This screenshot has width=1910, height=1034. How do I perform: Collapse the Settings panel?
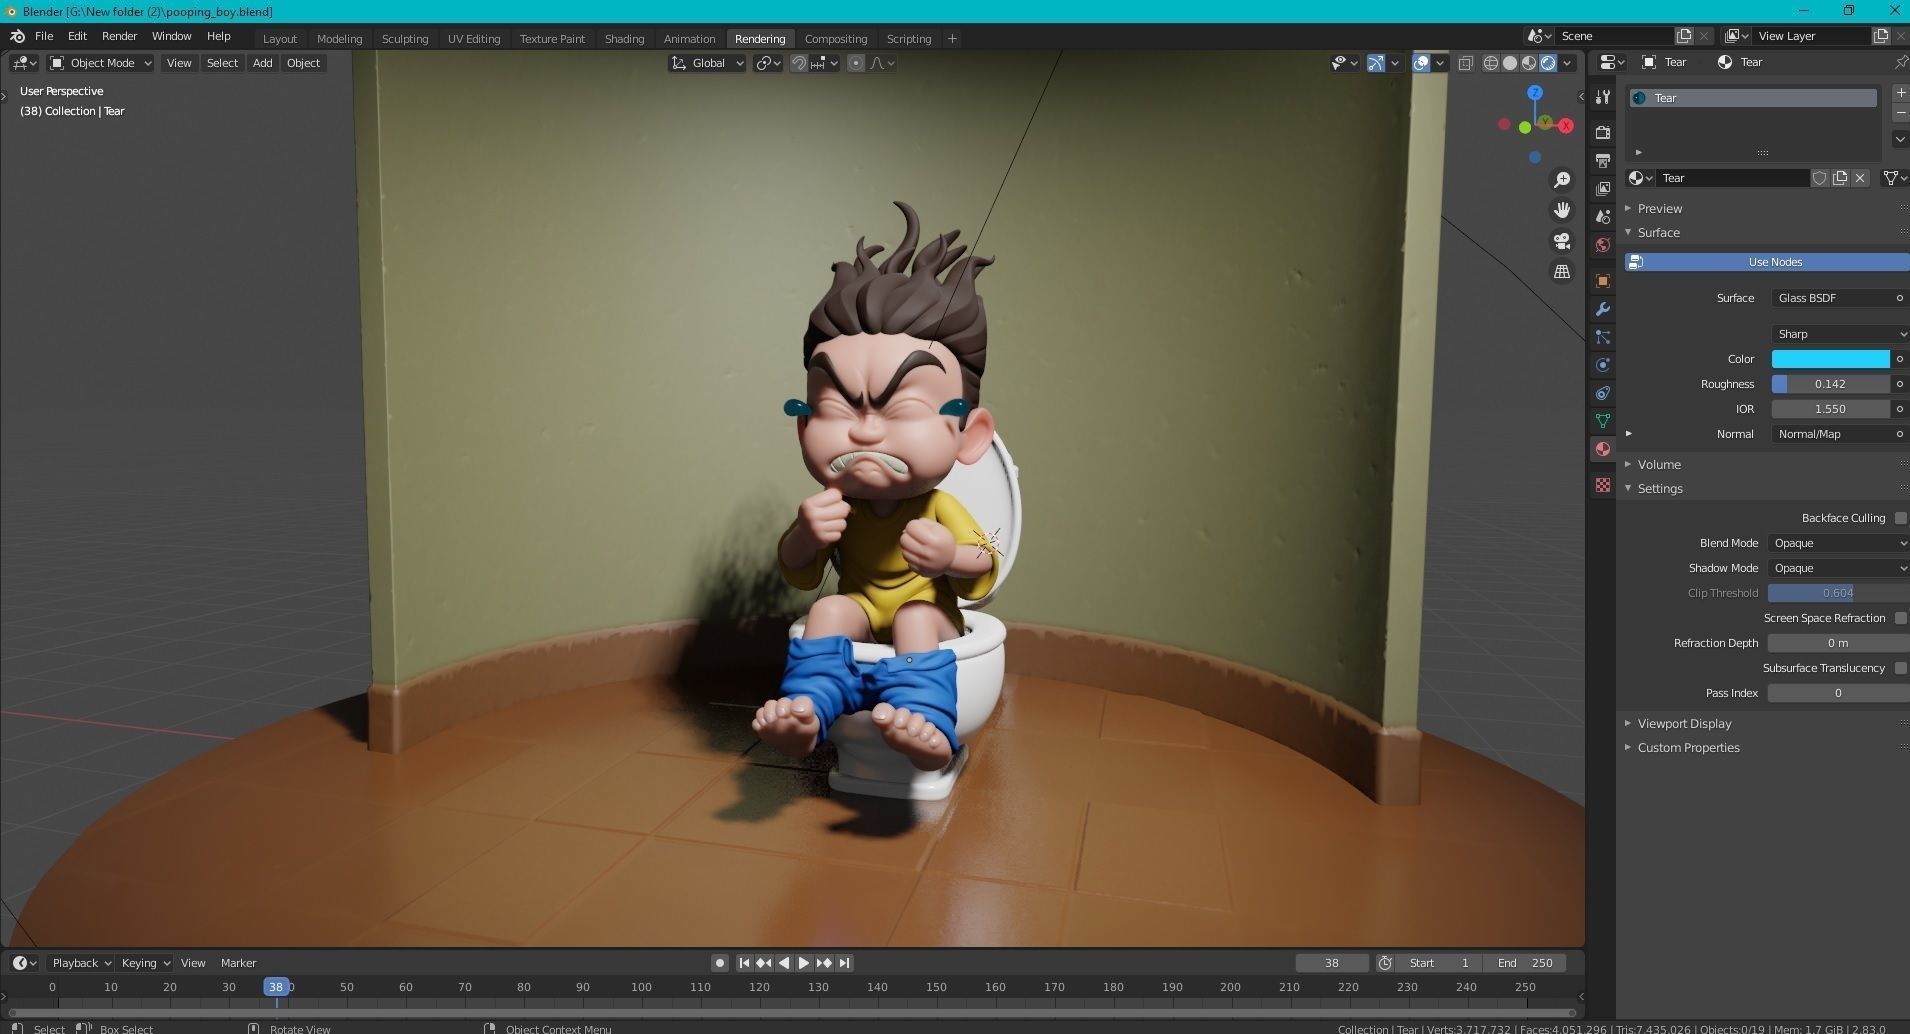[1660, 489]
